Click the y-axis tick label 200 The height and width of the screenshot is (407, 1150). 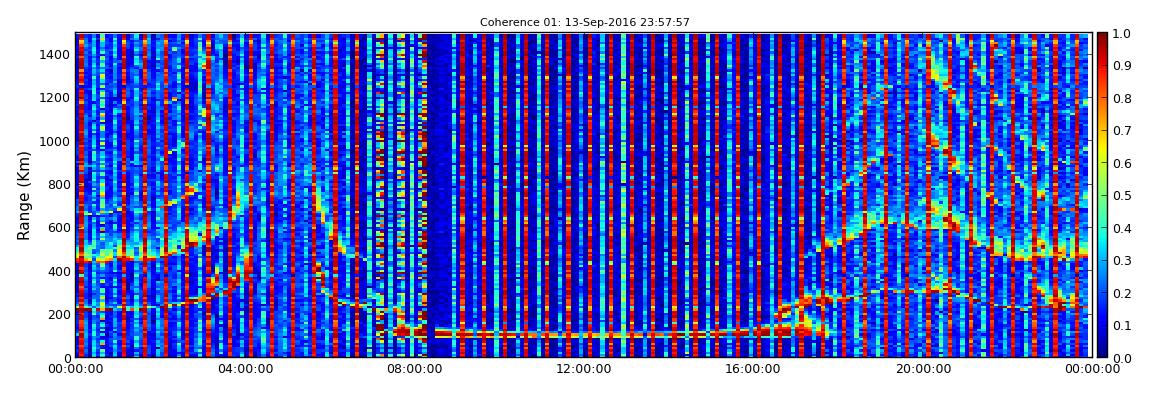[x=59, y=315]
